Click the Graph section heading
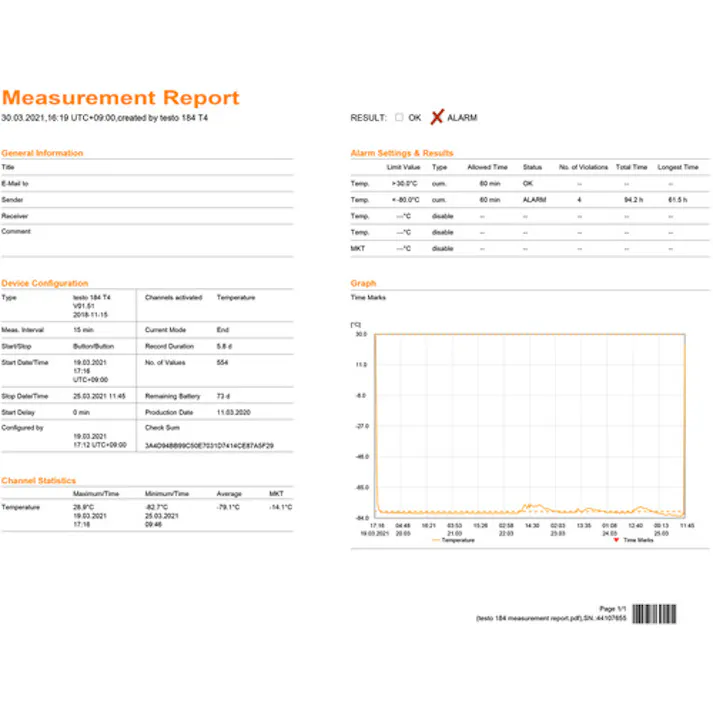 point(363,283)
